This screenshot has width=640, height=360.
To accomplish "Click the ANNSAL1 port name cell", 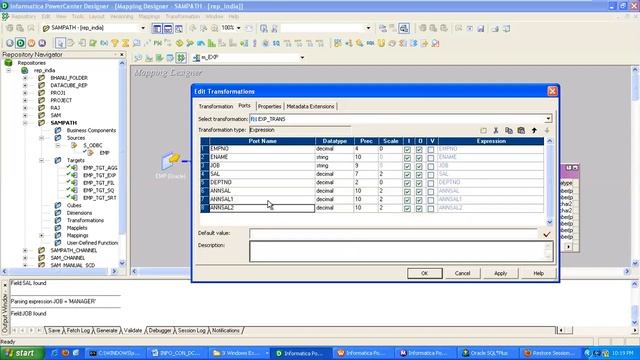I will pyautogui.click(x=262, y=199).
